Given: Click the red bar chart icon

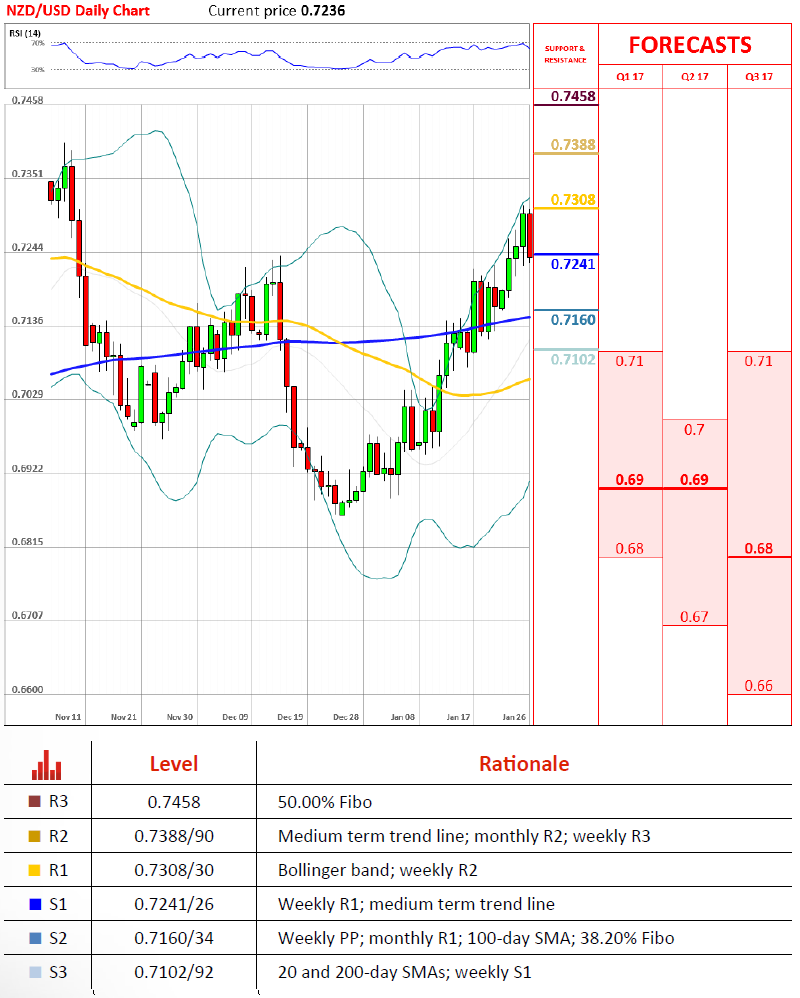Looking at the screenshot, I should (x=46, y=765).
